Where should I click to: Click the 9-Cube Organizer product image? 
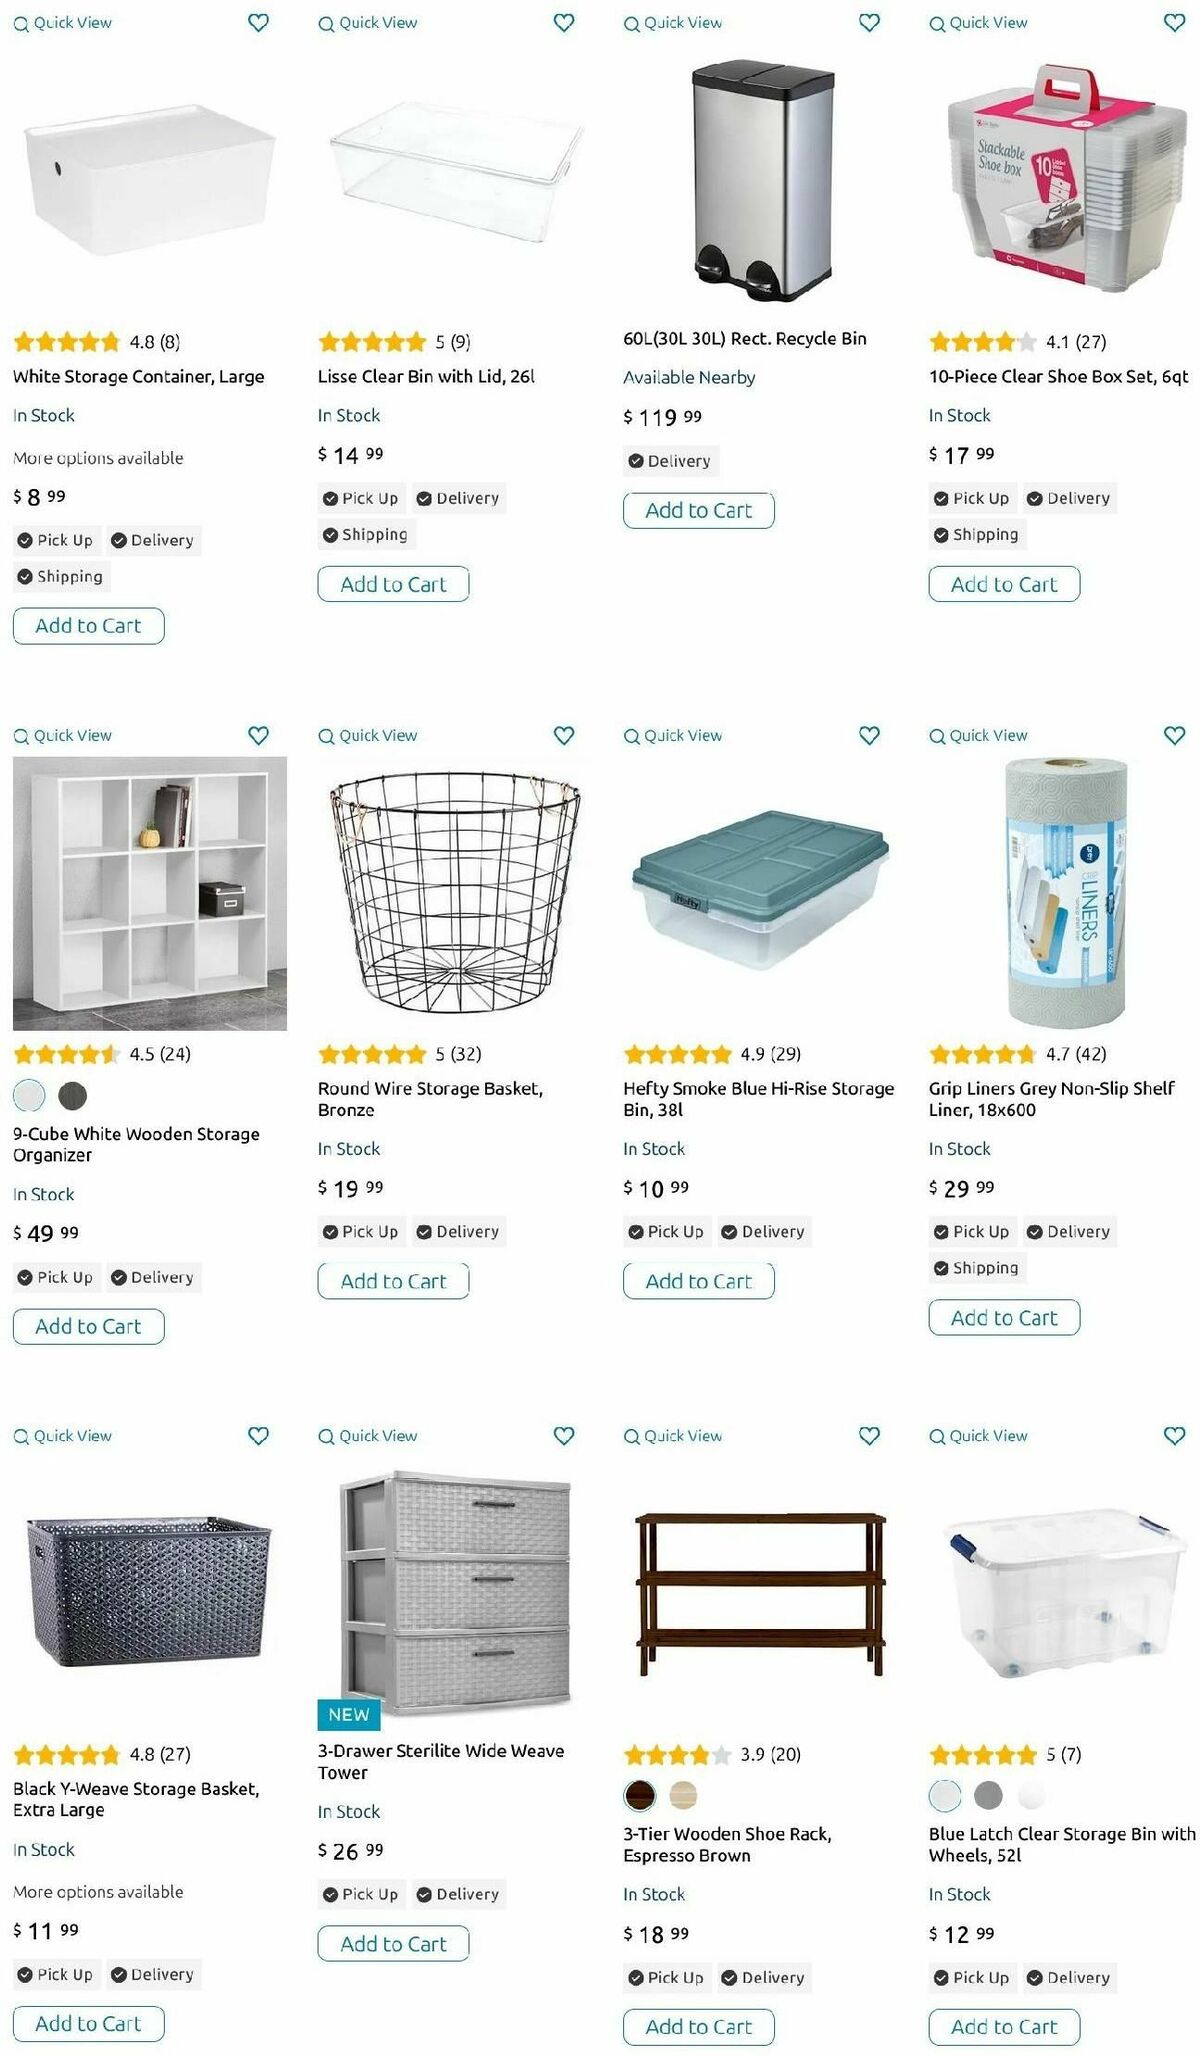pyautogui.click(x=150, y=894)
